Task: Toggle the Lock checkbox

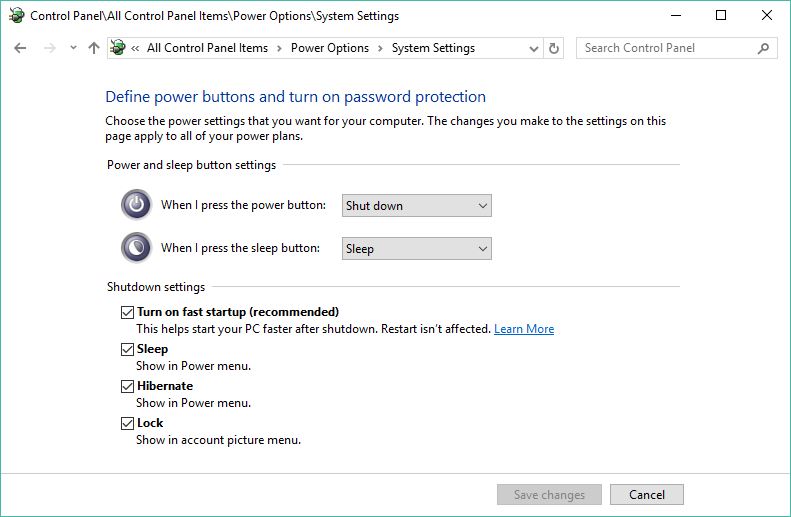Action: pyautogui.click(x=127, y=423)
